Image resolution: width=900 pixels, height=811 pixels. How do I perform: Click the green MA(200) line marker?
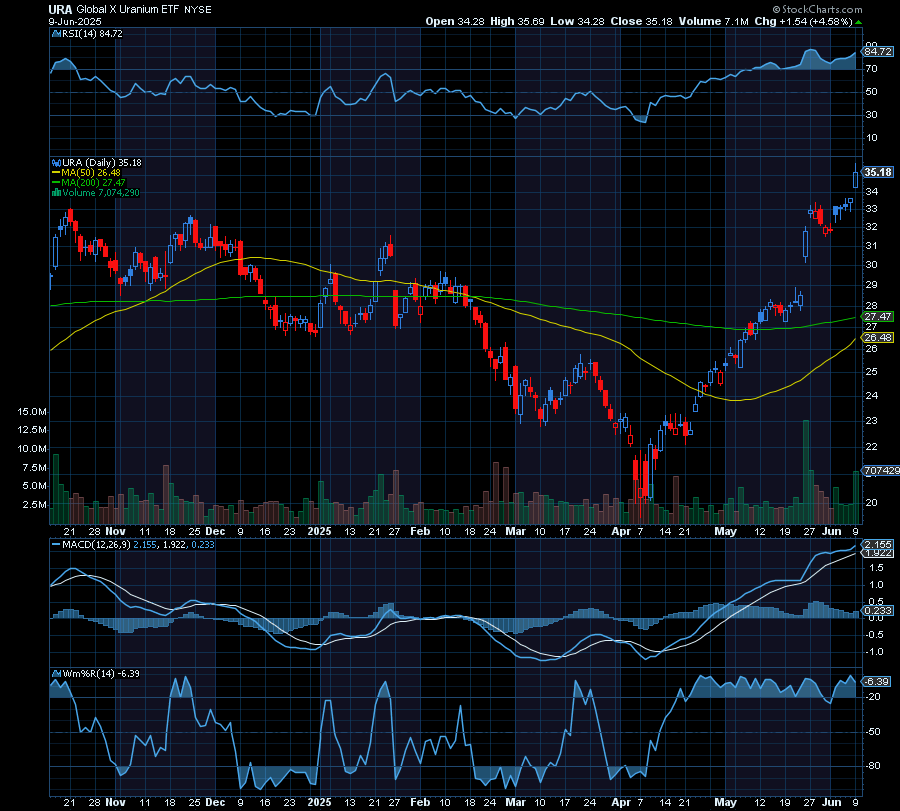tap(57, 182)
